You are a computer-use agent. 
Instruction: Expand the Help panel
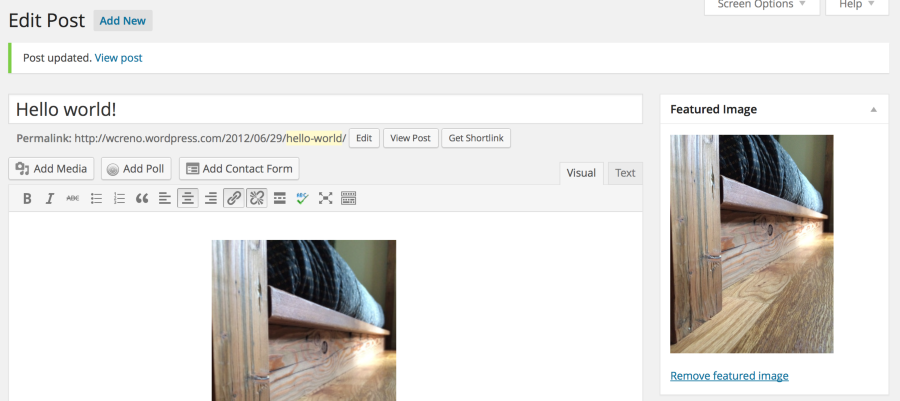(856, 5)
